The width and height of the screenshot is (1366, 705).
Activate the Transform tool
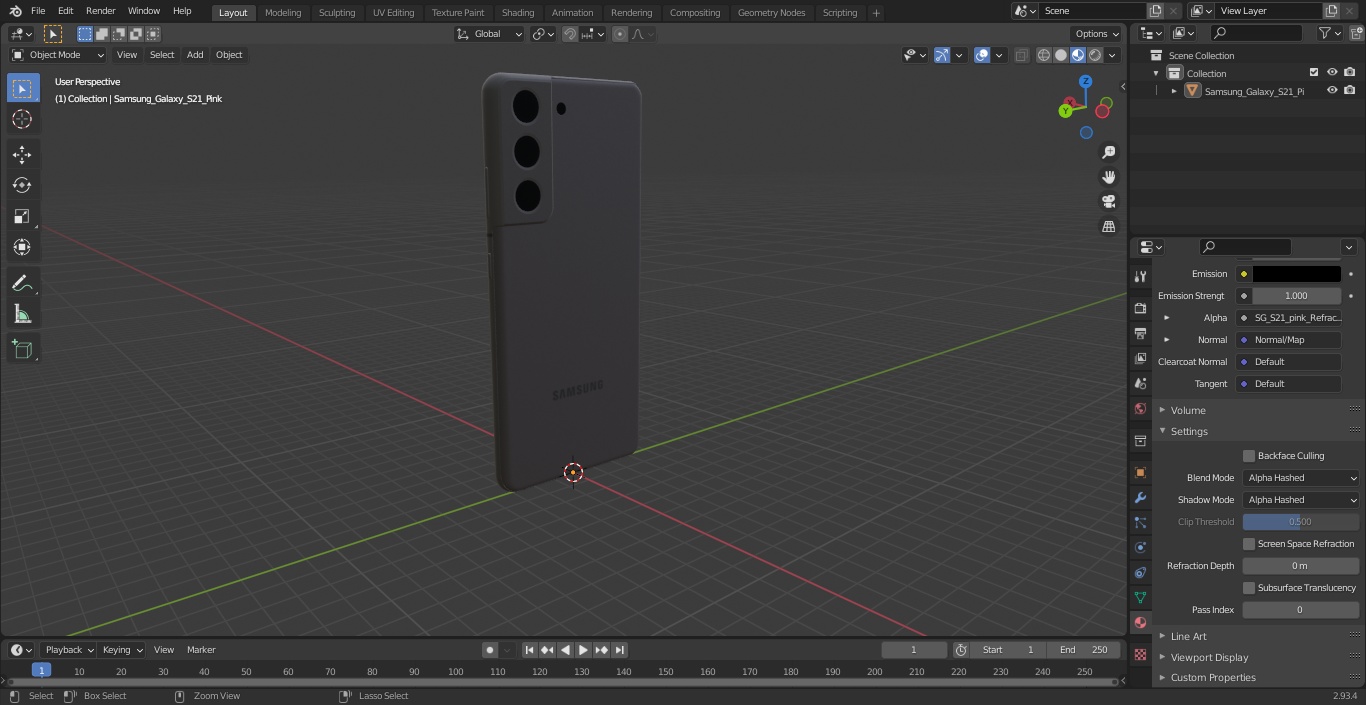[22, 247]
